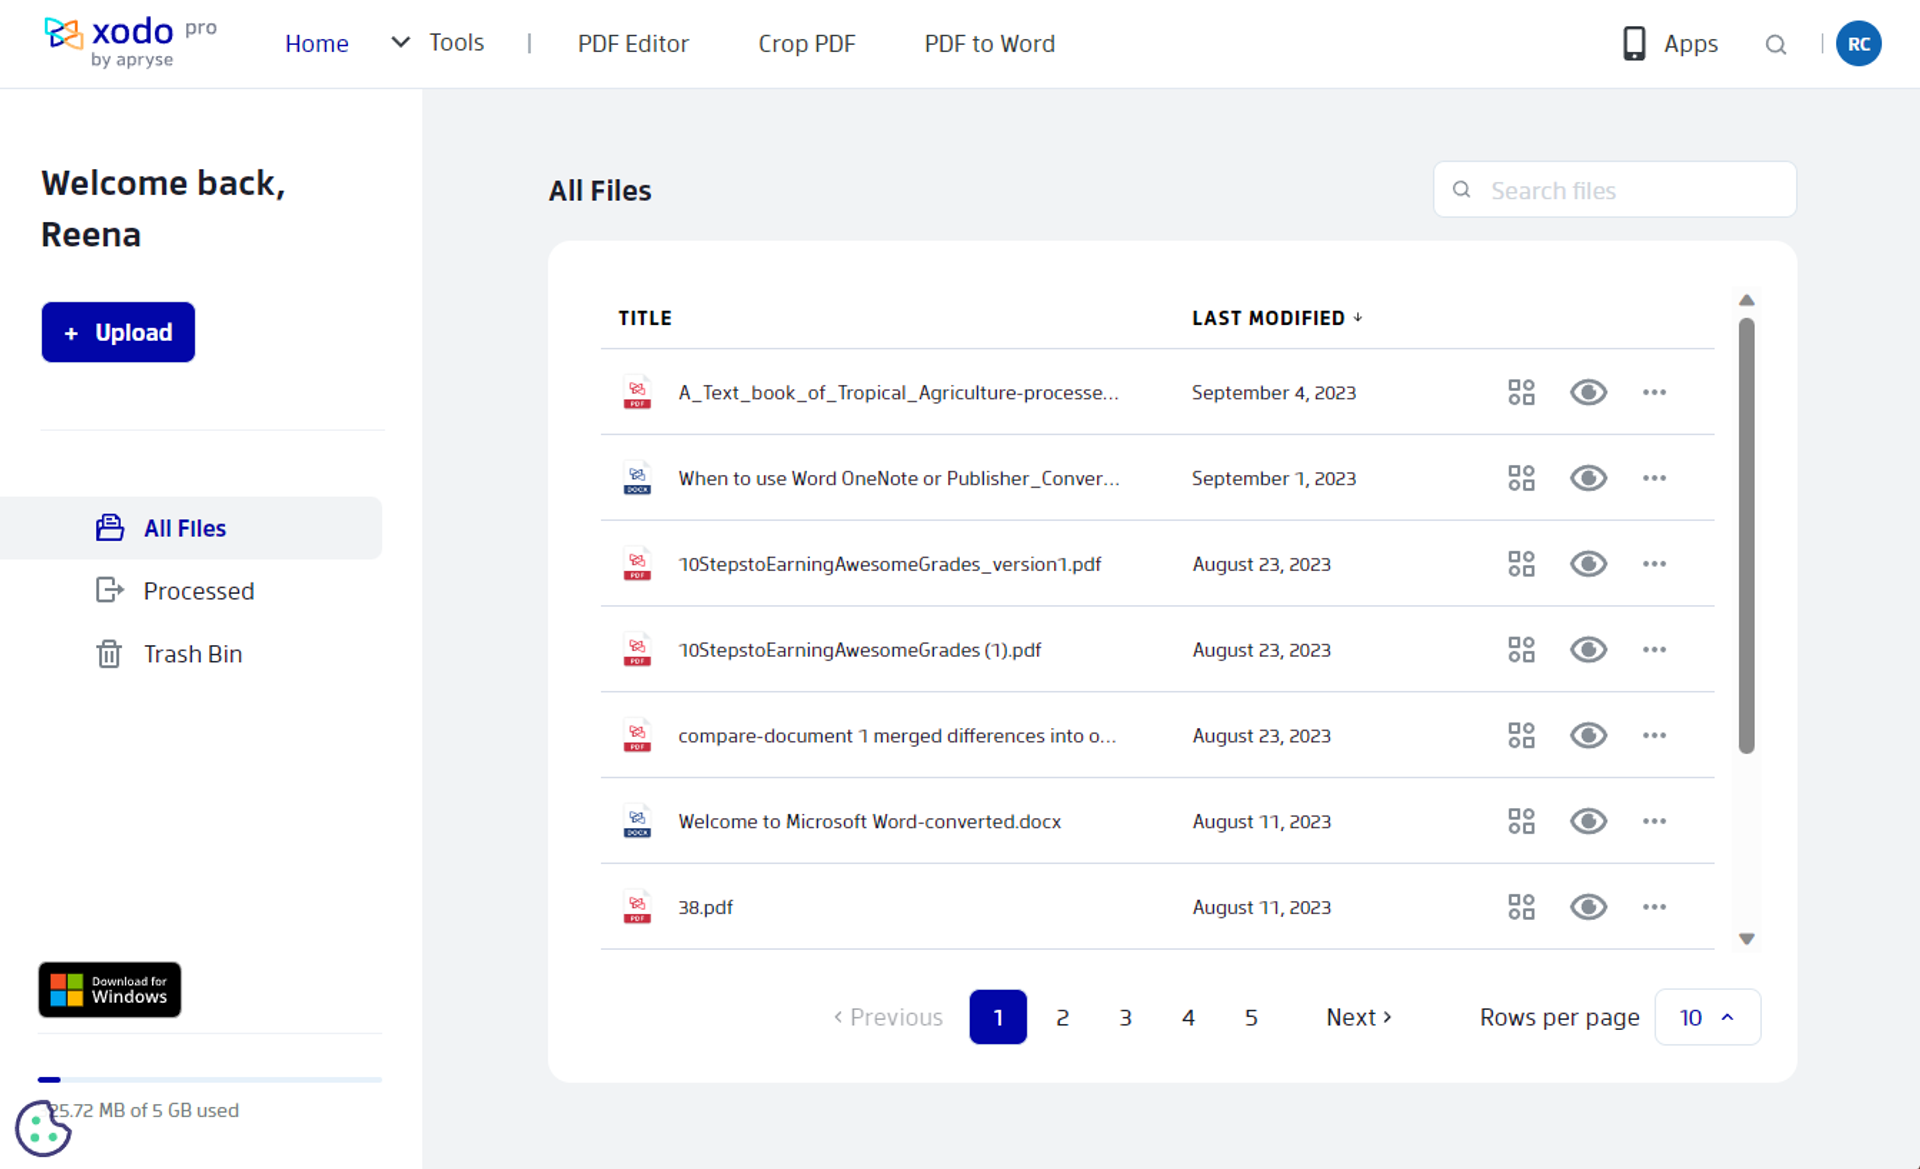
Task: Open more options for 10StepstoEarningAwesomeGrades_version1.pdf
Action: (x=1654, y=564)
